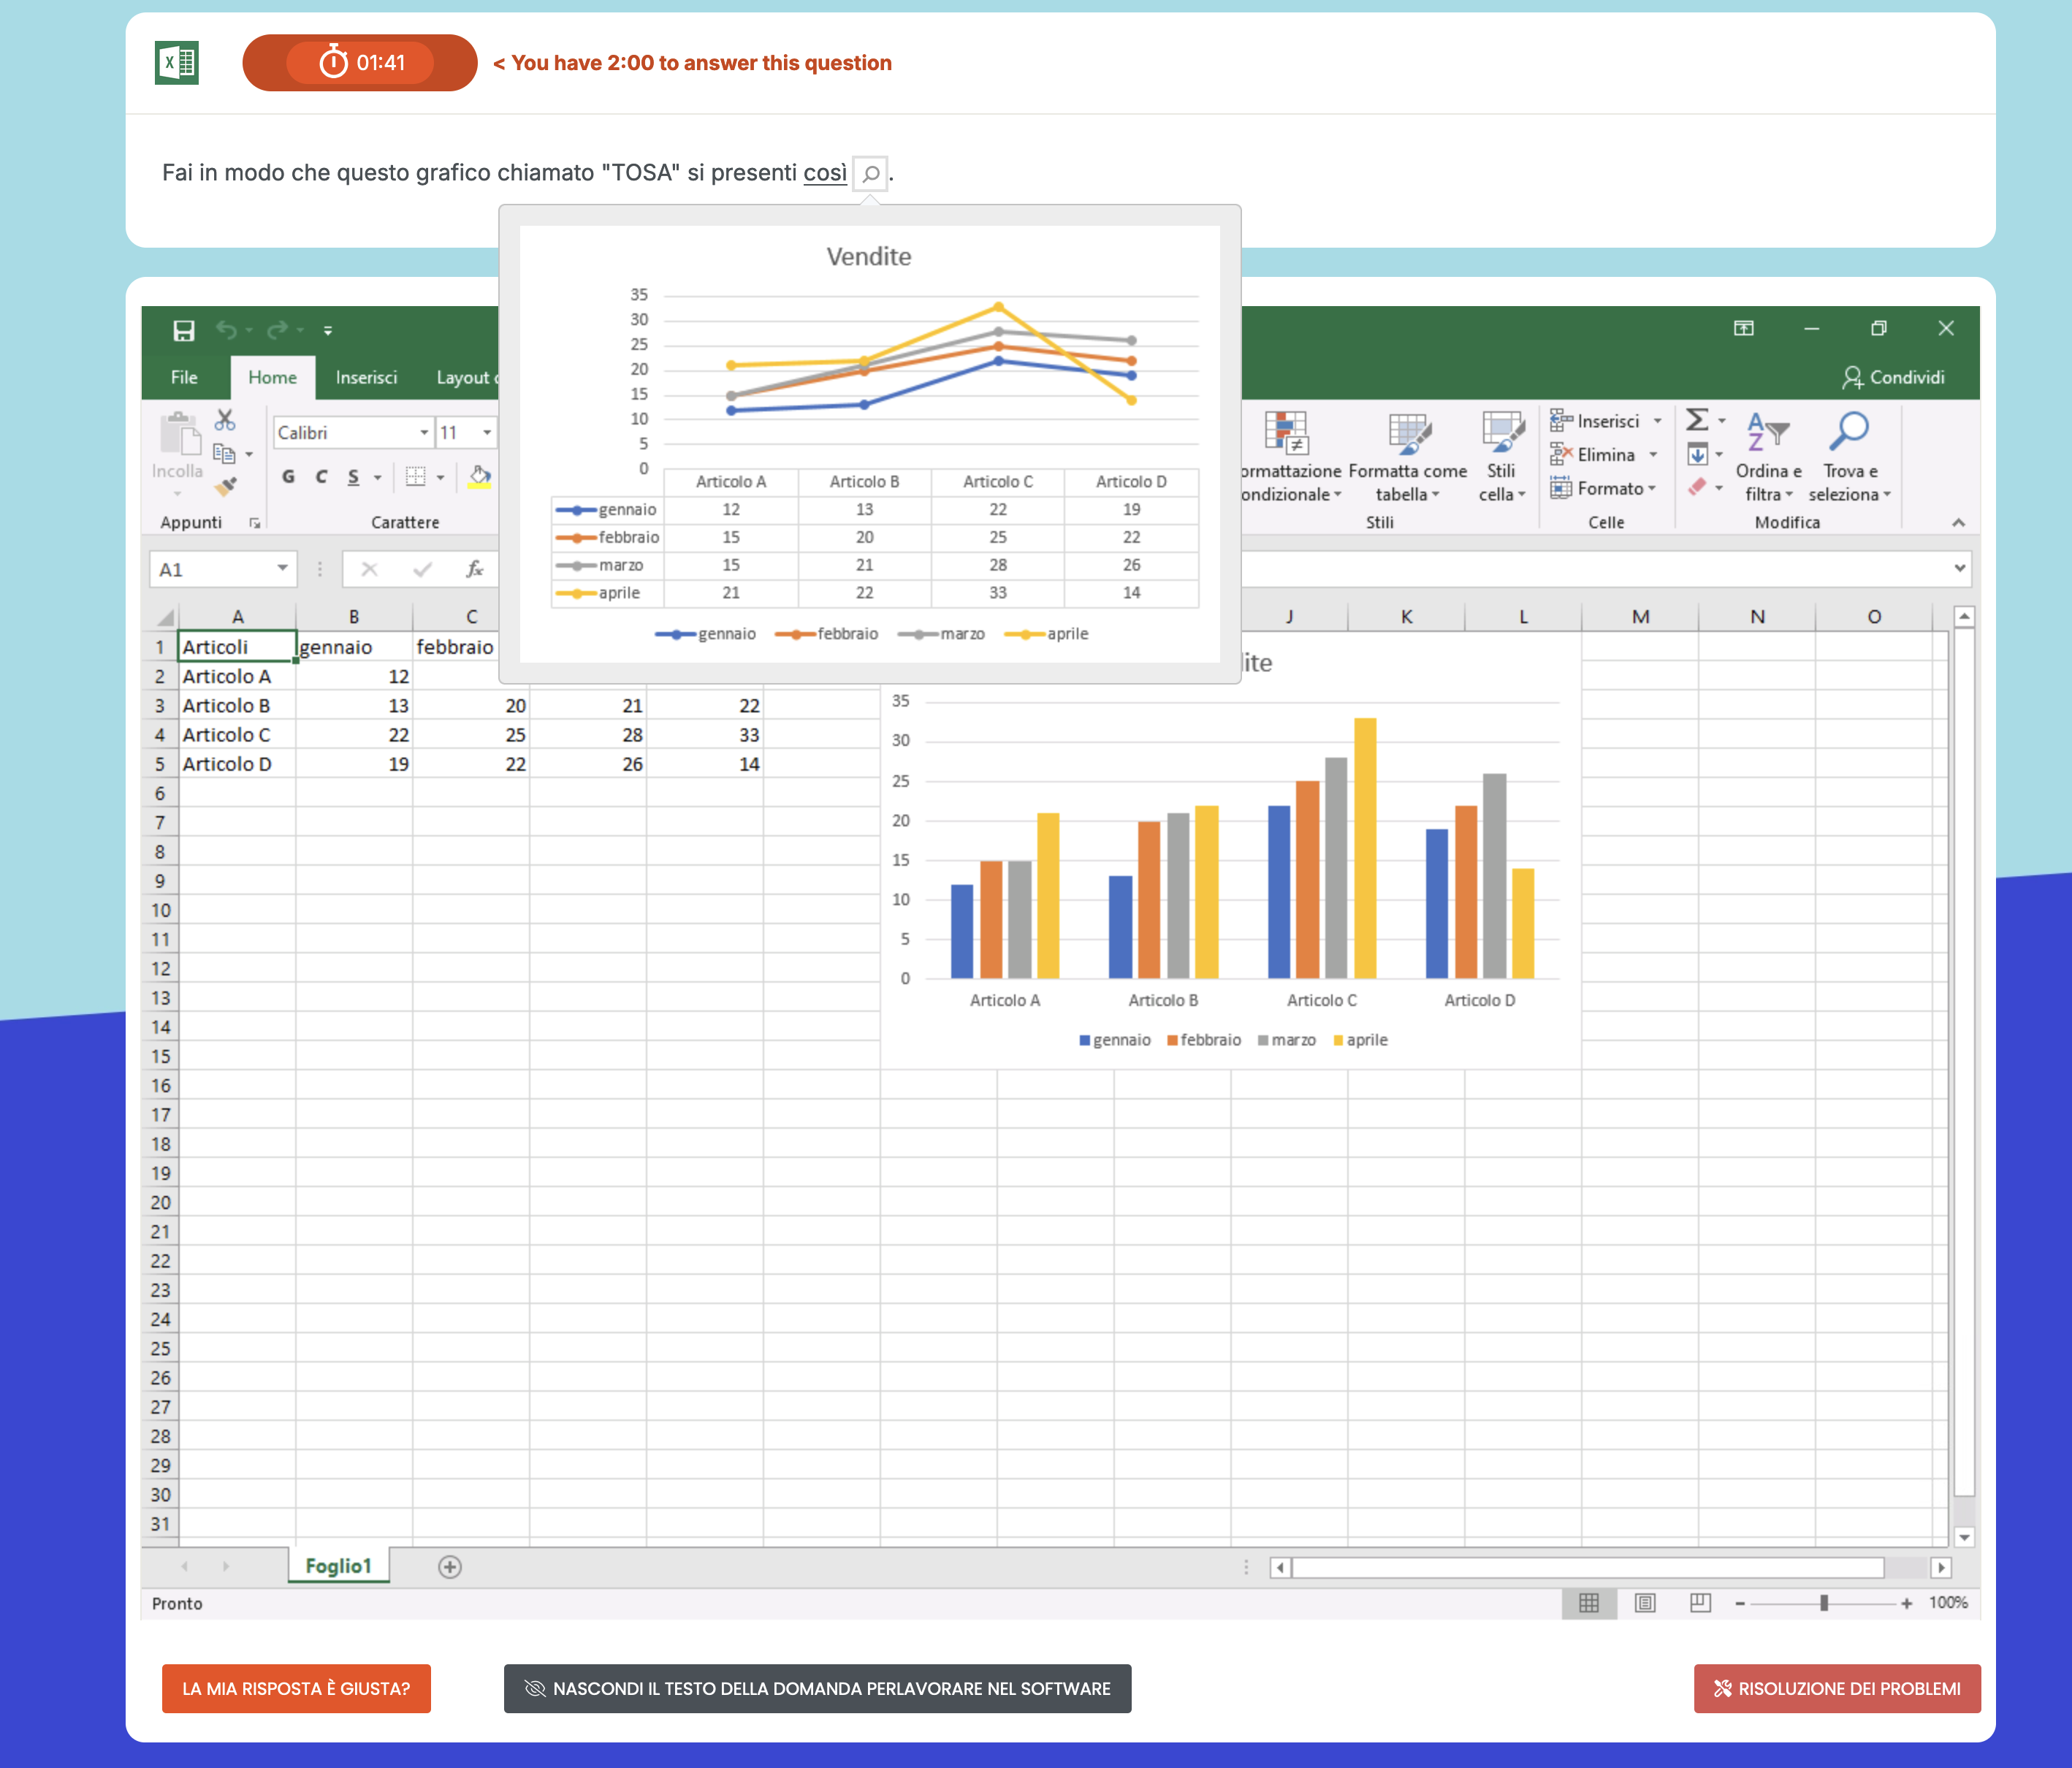Viewport: 2072px width, 1768px height.
Task: Toggle italic C formatting
Action: (321, 477)
